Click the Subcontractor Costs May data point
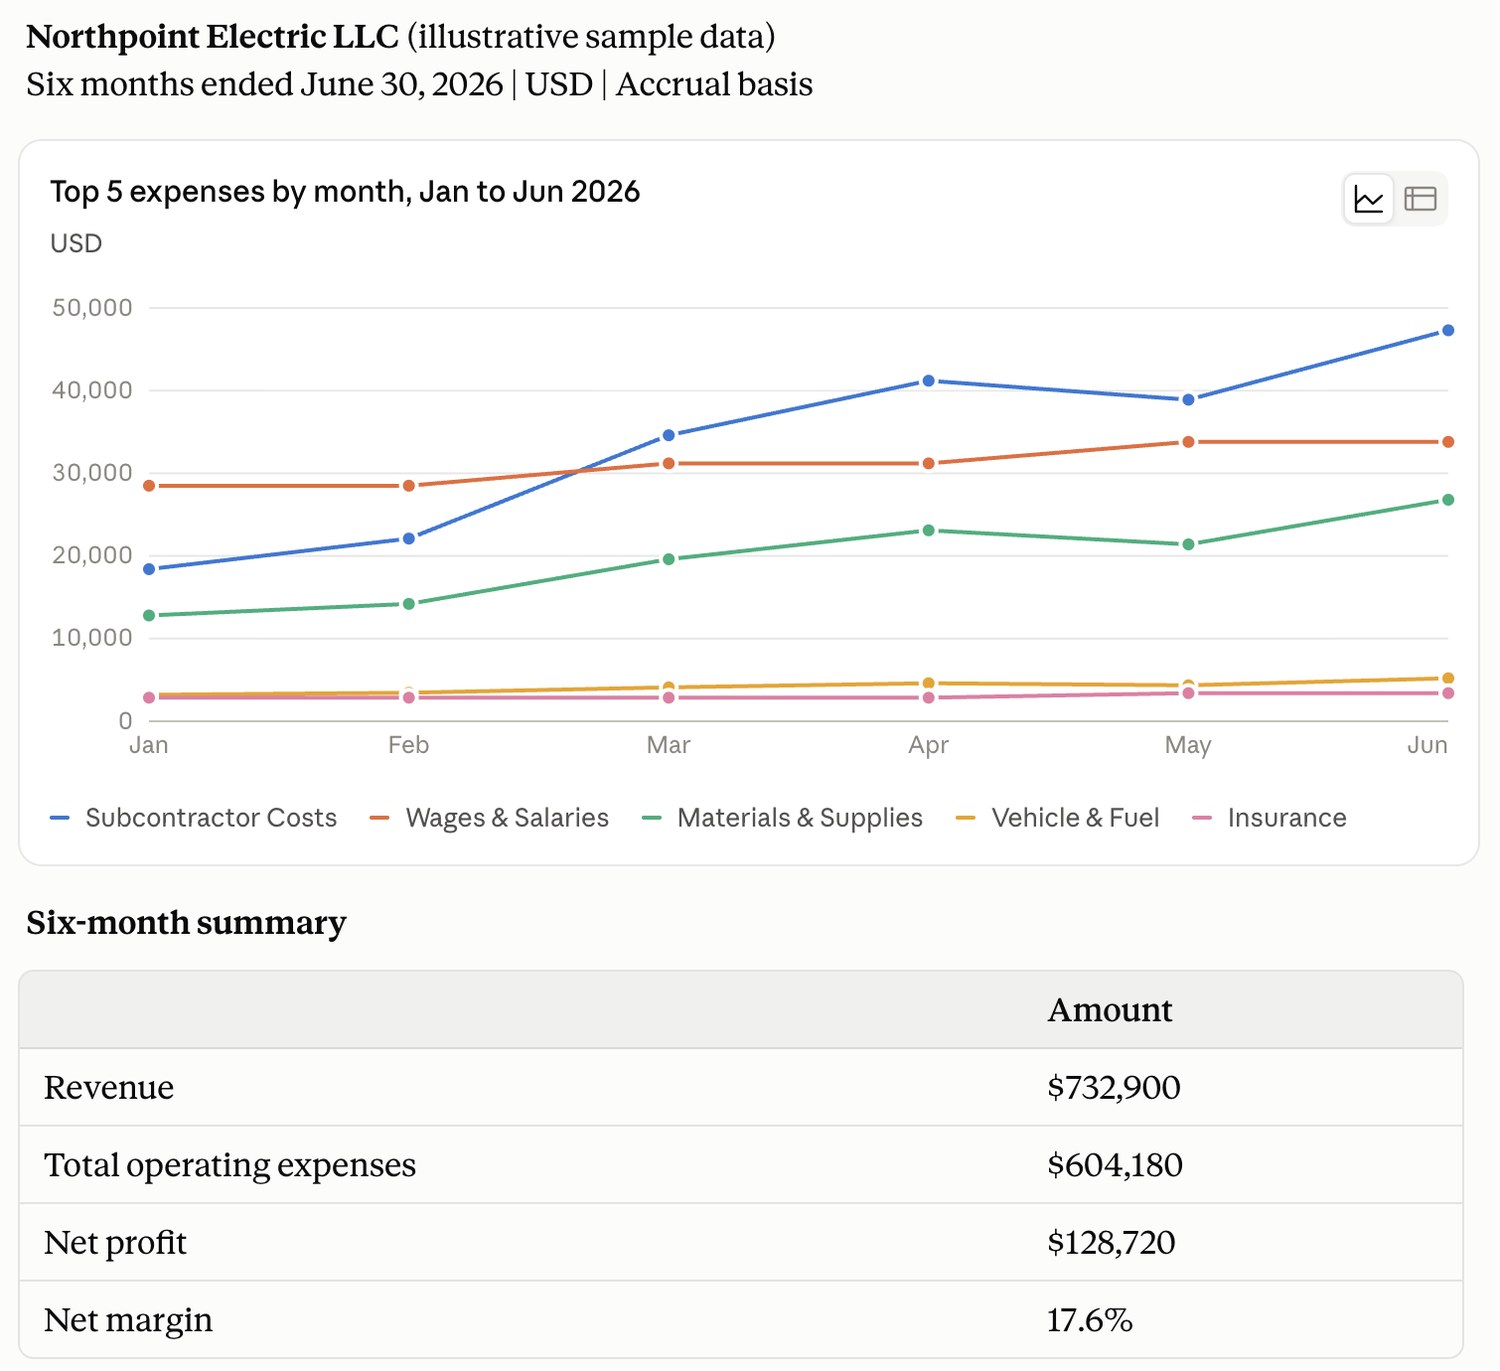 (1188, 399)
